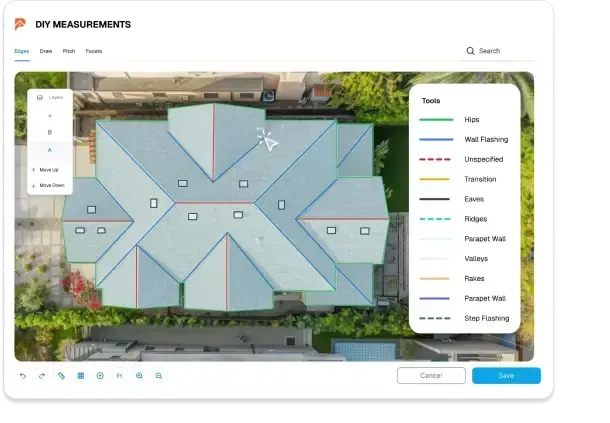
Task: Toggle the grid overlay icon
Action: point(81,376)
